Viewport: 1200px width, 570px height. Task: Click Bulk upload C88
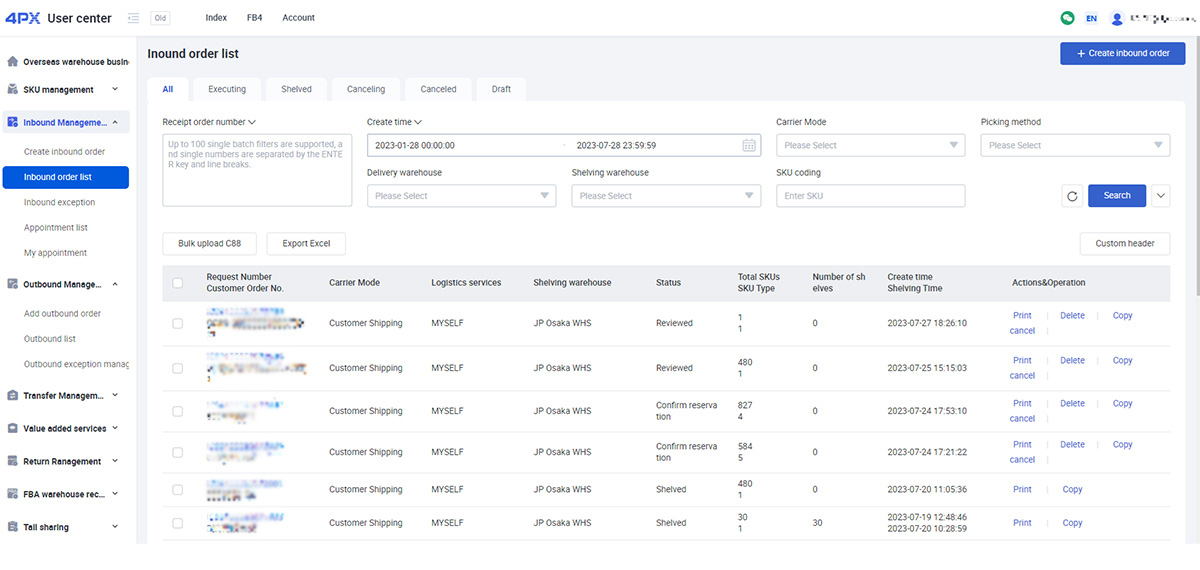coord(209,243)
